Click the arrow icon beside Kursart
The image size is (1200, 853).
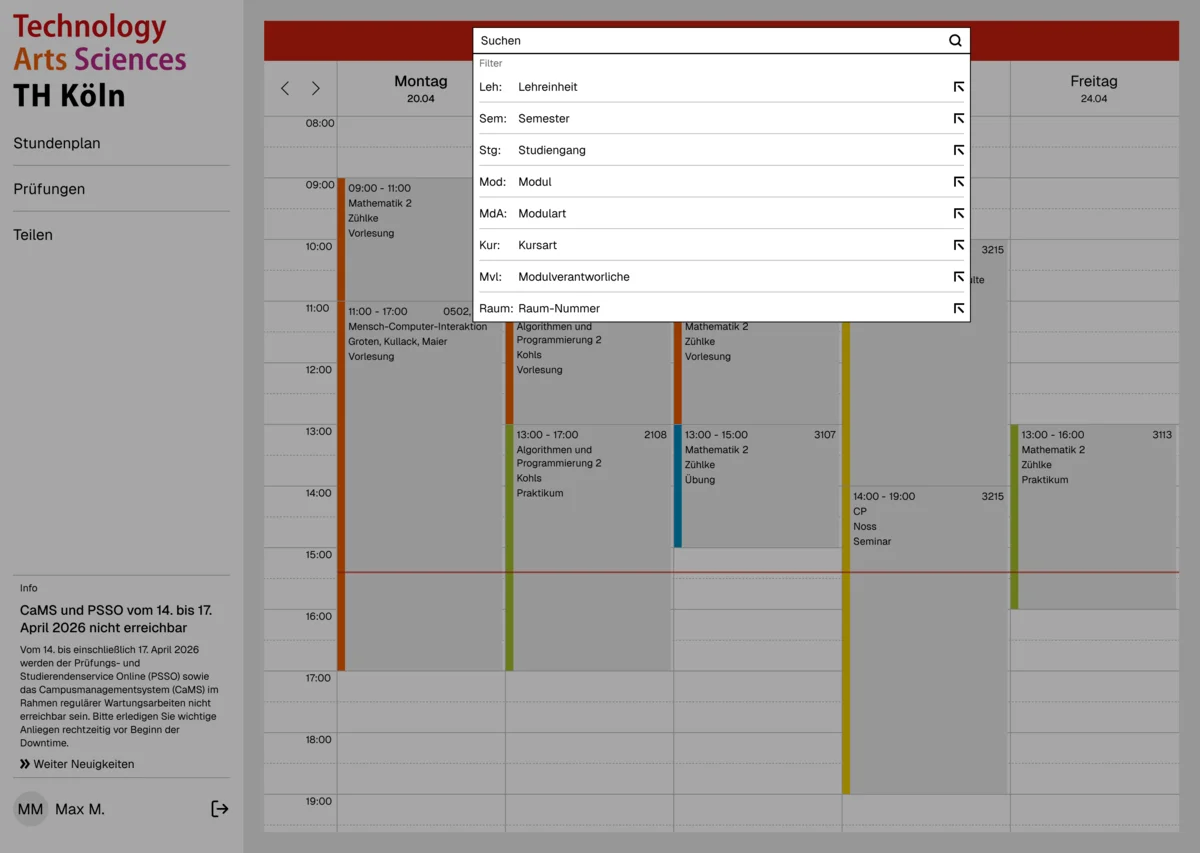958,245
